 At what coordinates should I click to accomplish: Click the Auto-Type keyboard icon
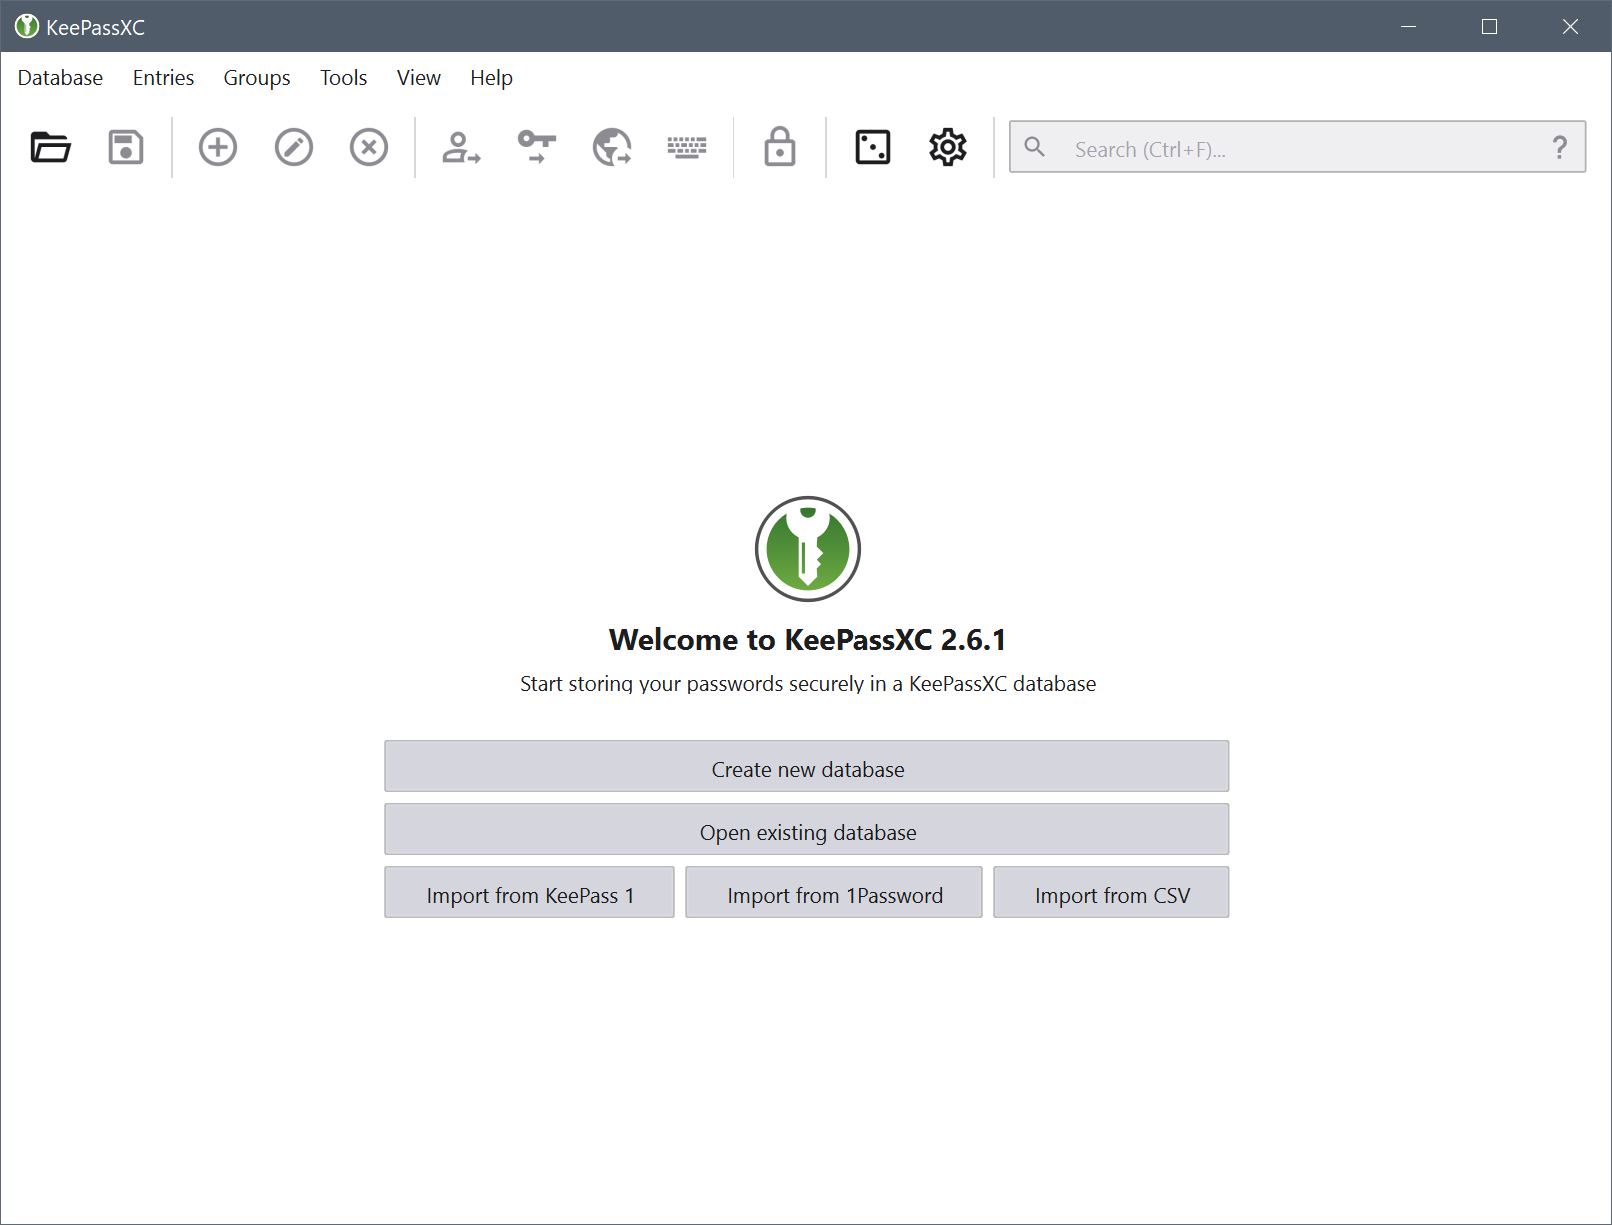[687, 148]
